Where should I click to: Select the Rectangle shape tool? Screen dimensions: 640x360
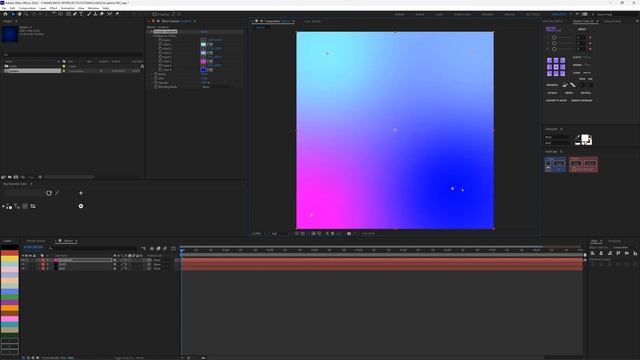pyautogui.click(x=68, y=14)
